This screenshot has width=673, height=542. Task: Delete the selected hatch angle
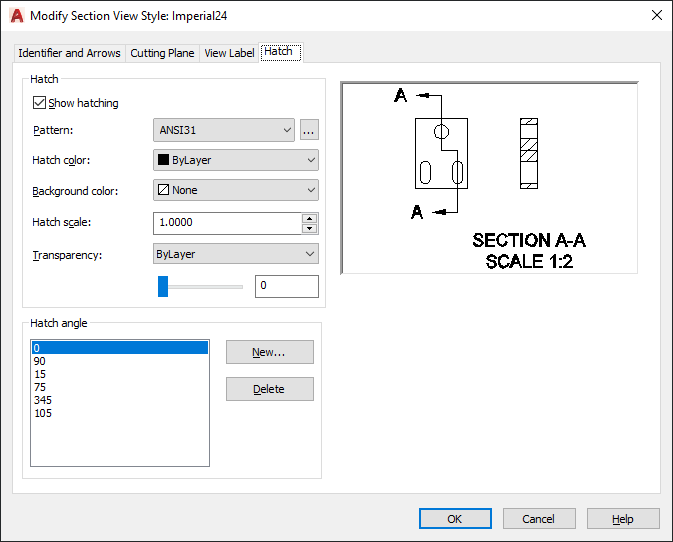point(270,389)
